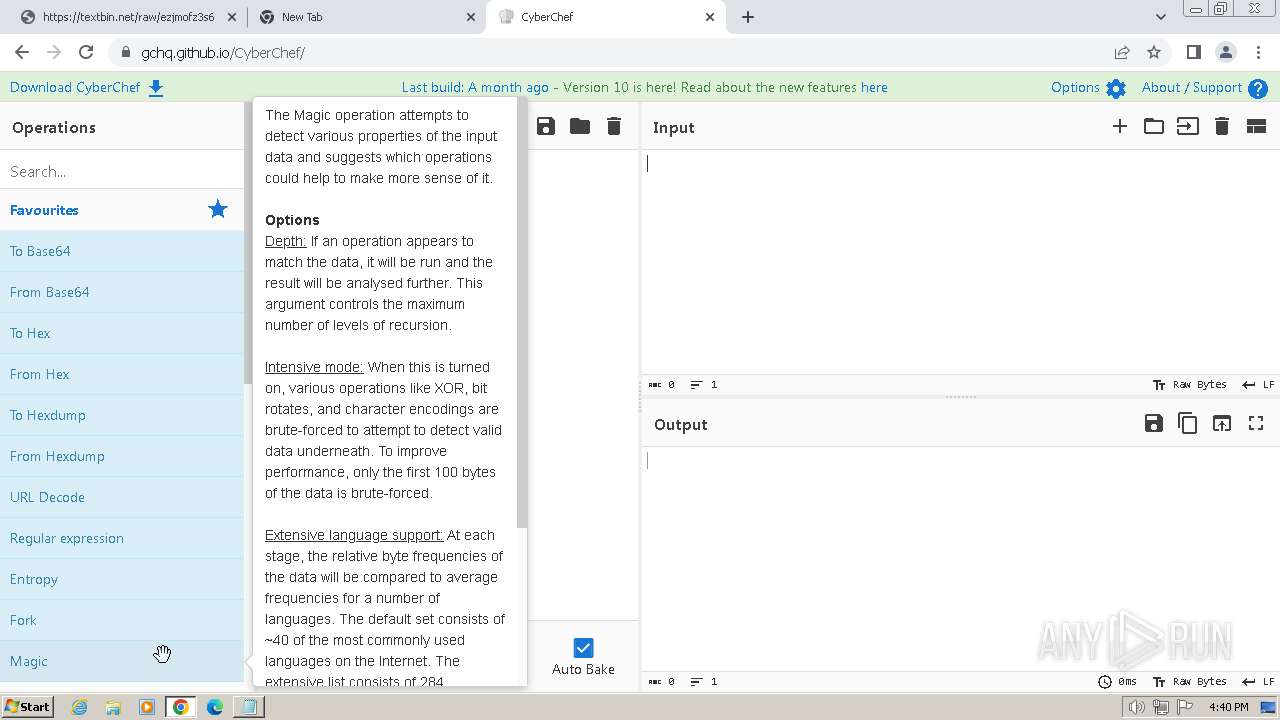The image size is (1280, 720).
Task: Clear the recipe with the trash icon
Action: [x=614, y=126]
